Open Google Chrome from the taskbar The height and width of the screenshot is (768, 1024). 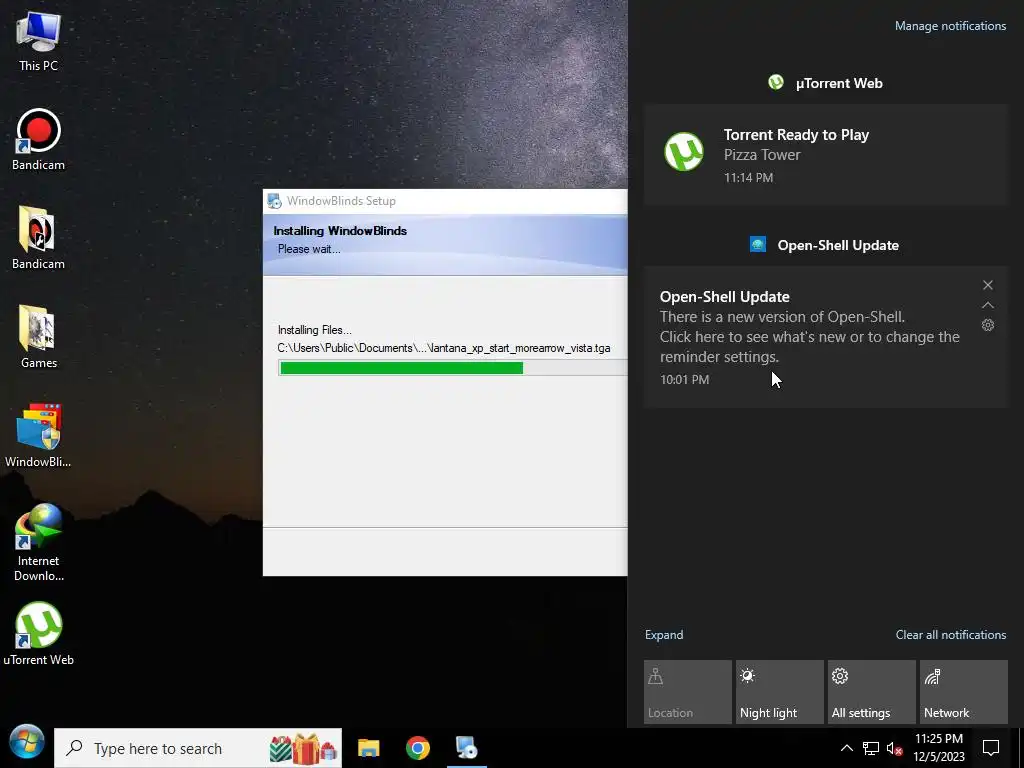click(417, 748)
